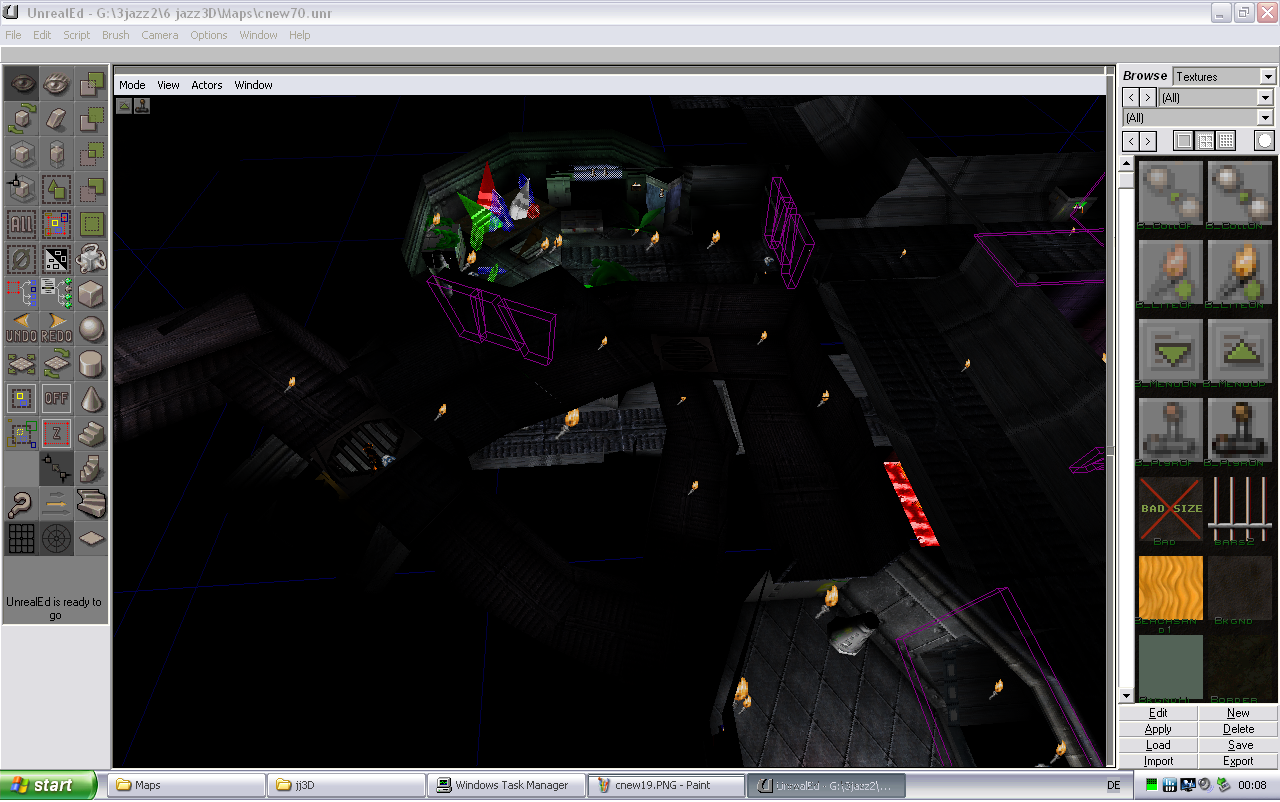Toggle the white circle browser button

coord(1265,141)
